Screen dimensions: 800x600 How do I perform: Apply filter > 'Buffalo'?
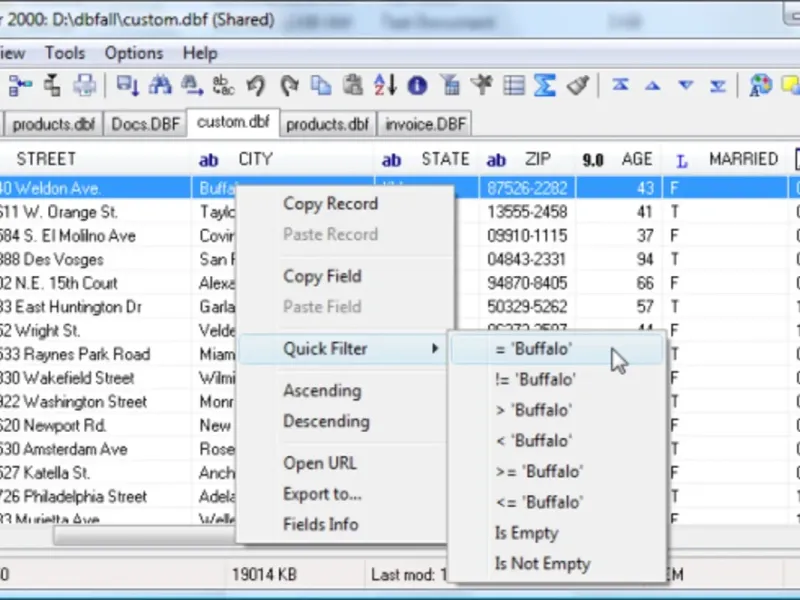click(x=557, y=410)
